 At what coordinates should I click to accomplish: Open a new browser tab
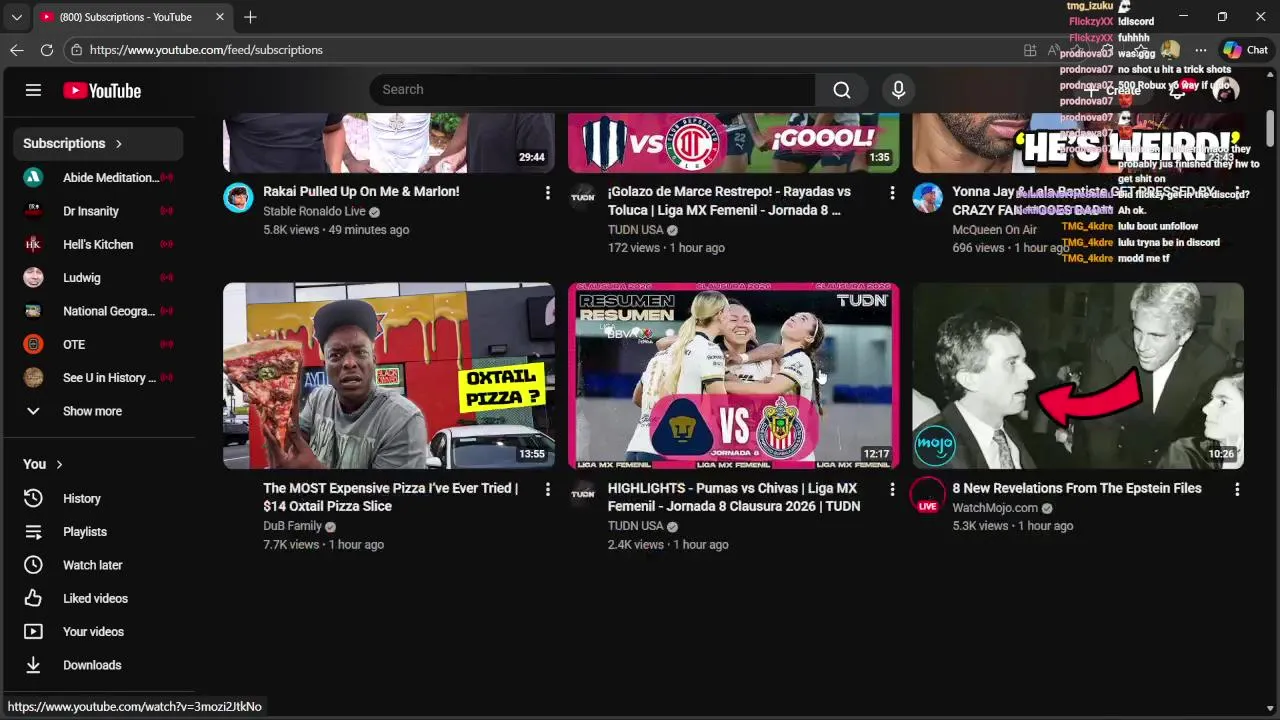(250, 17)
